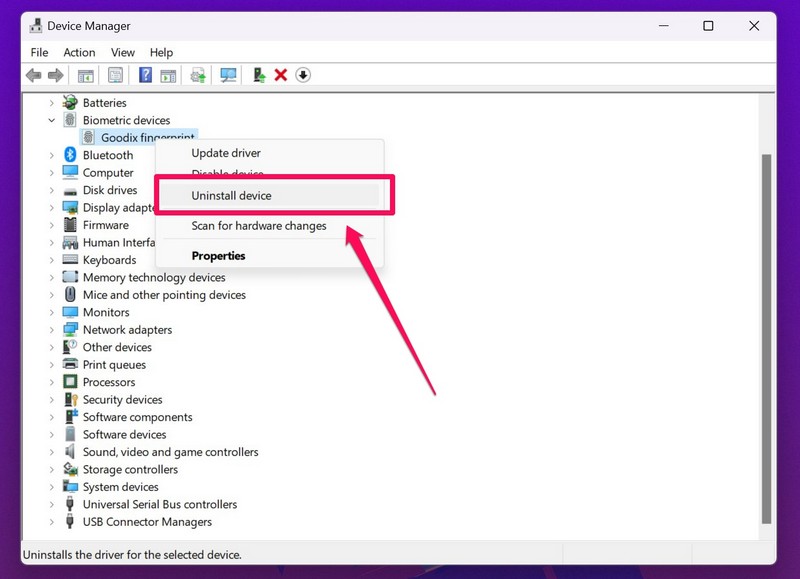
Task: Click the Enable device toolbar icon
Action: tap(259, 75)
